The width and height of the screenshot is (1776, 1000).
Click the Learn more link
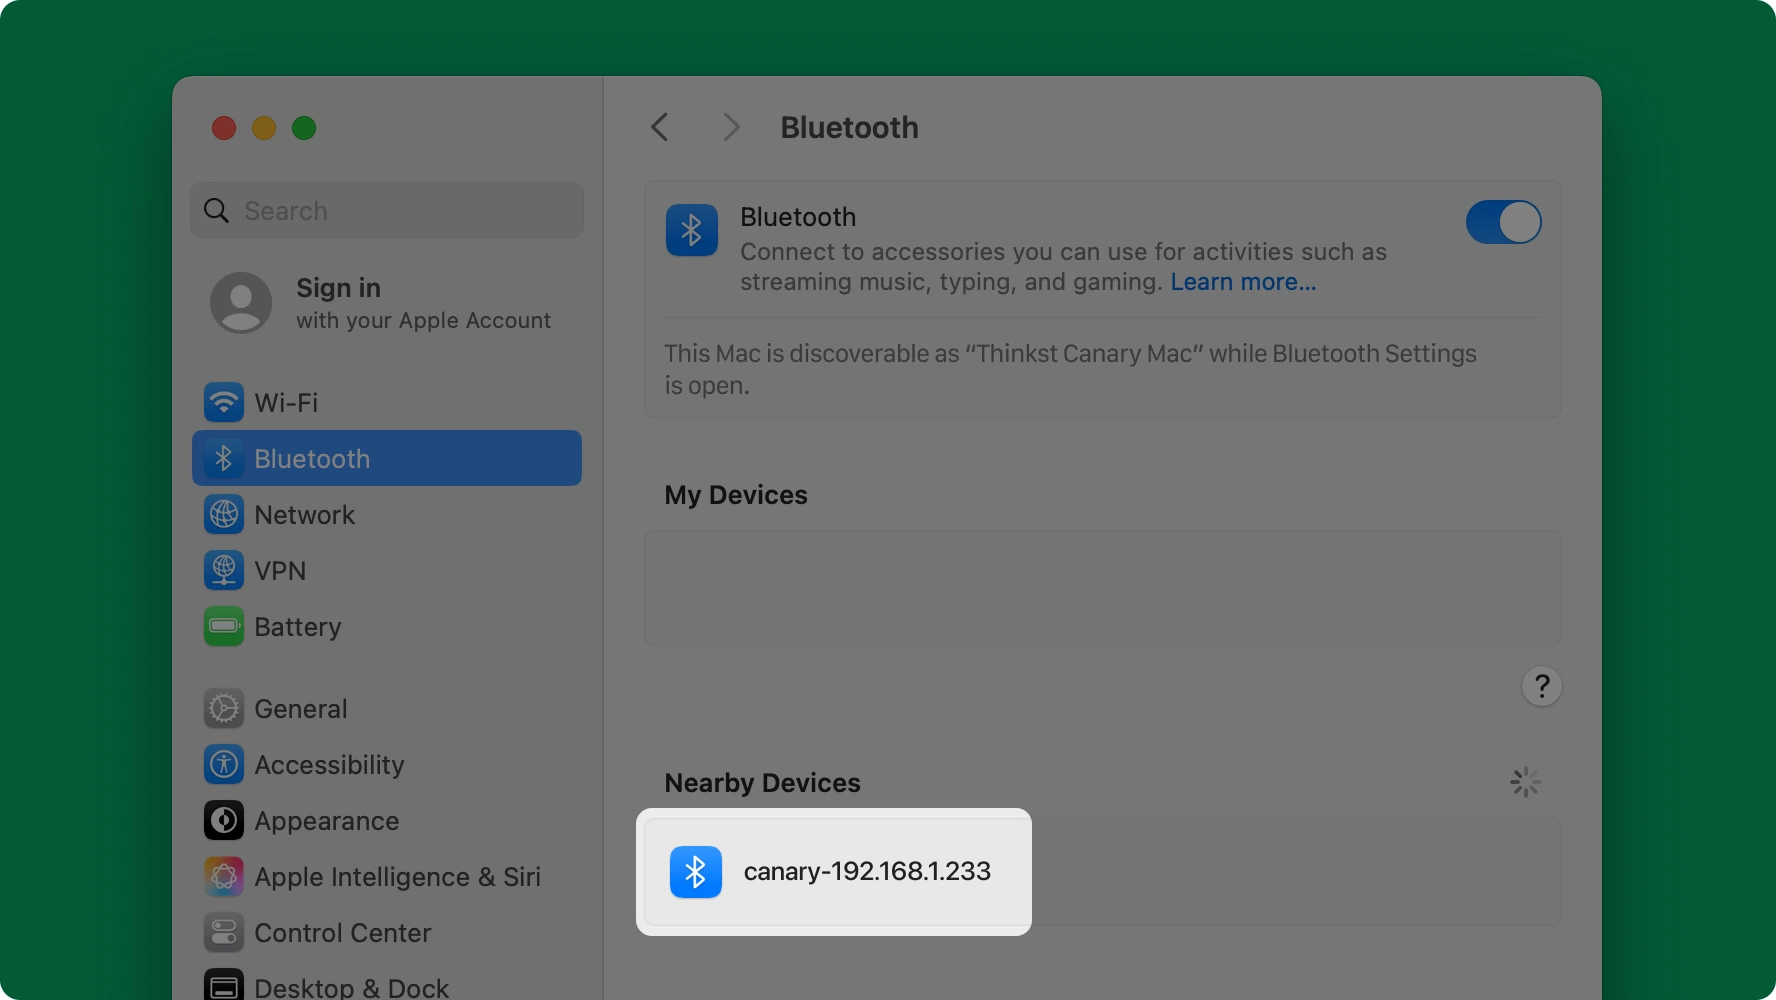(1243, 282)
